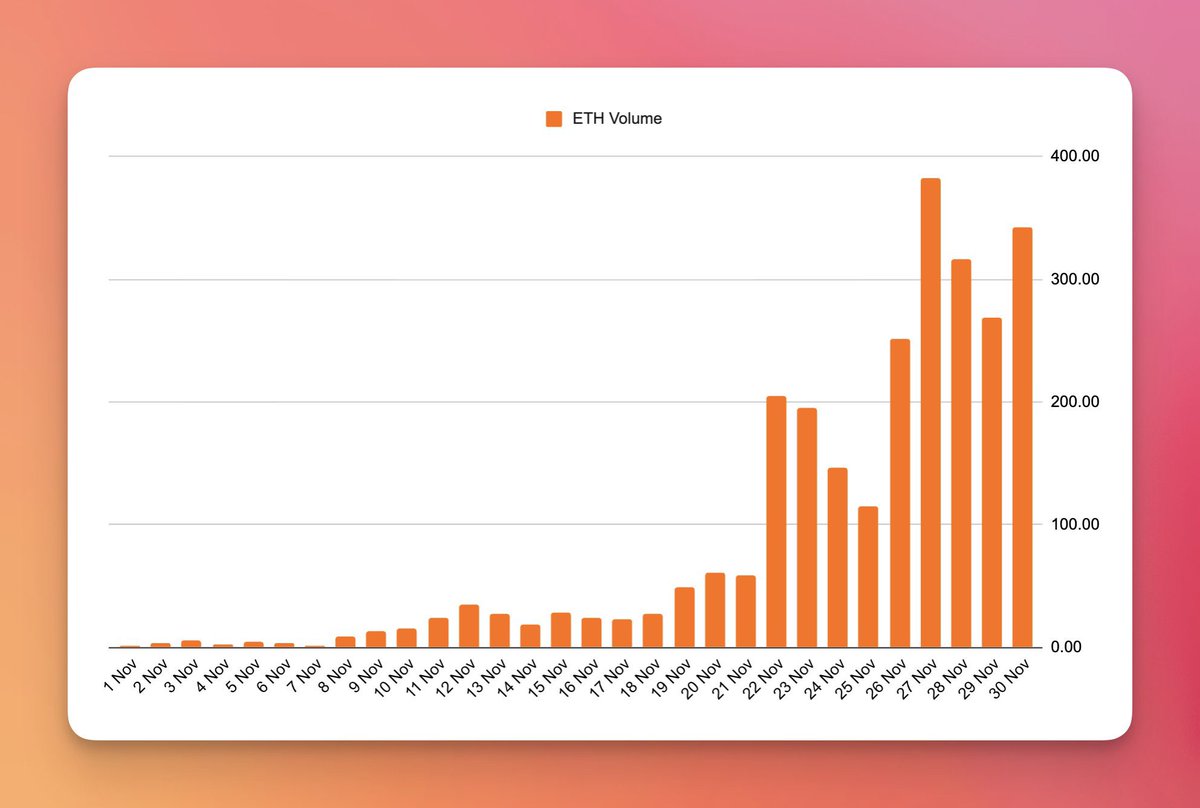Screen dimensions: 1200x808
Task: Select the bar for 25 Nov
Action: coord(868,577)
